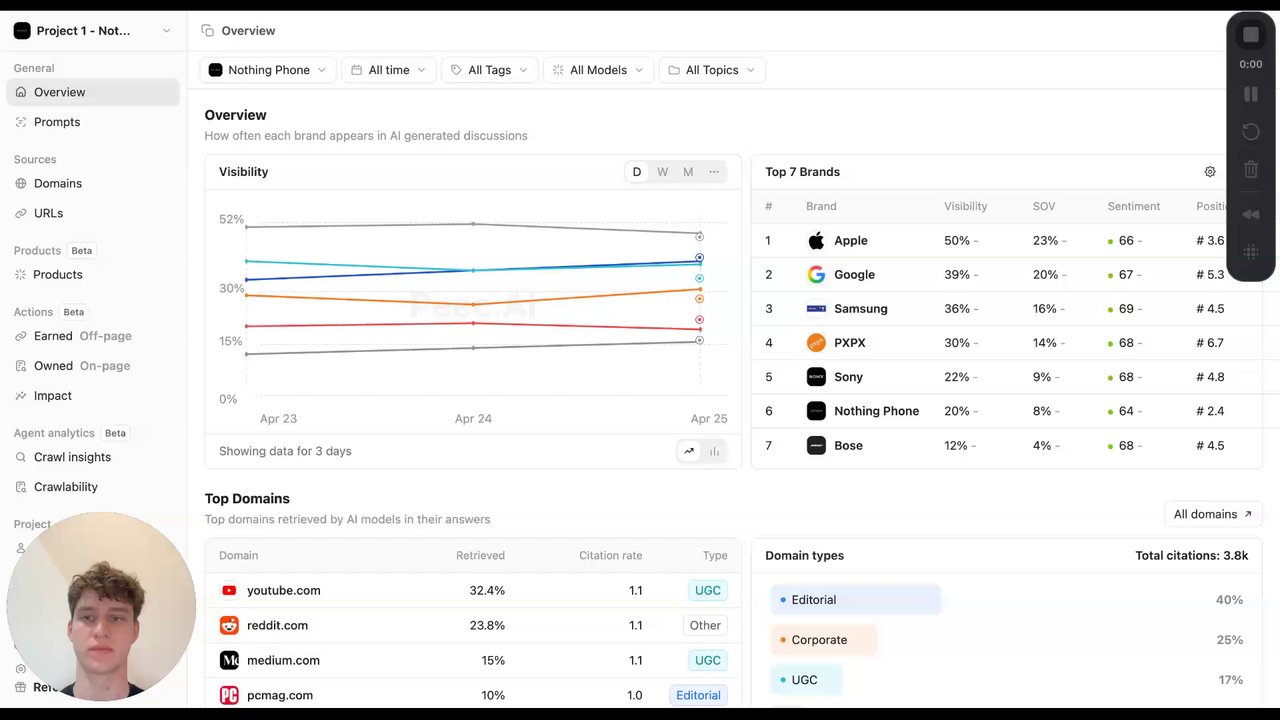Click the Corporate domain type bar
The image size is (1280, 720).
(x=823, y=640)
